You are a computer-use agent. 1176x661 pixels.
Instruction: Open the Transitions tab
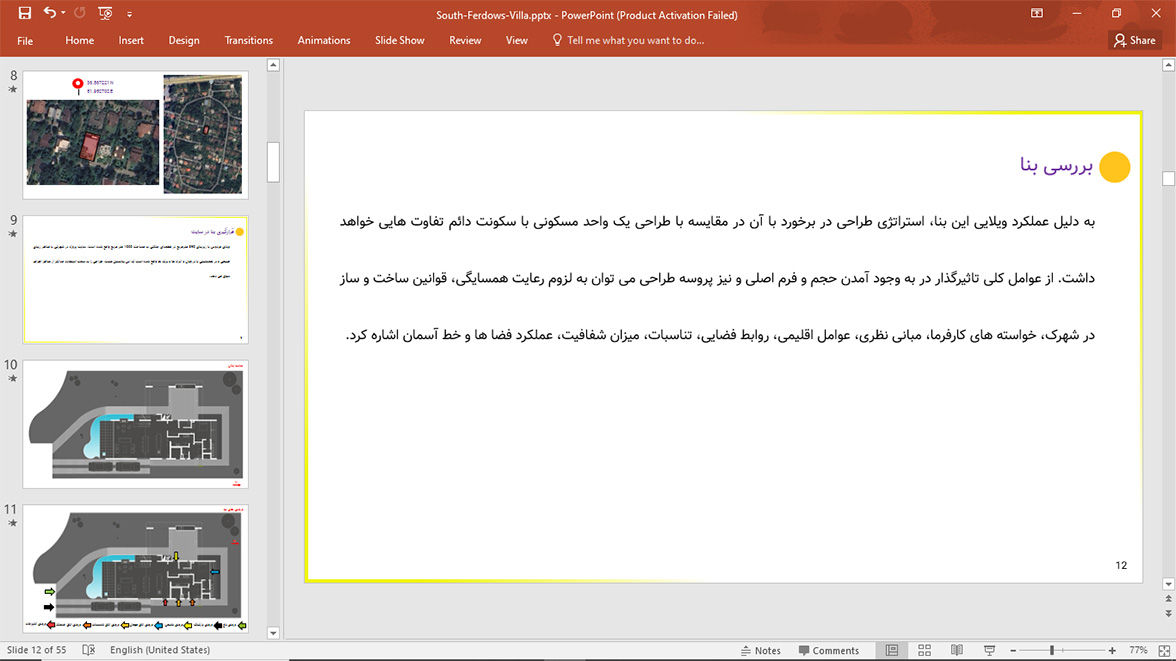pos(248,41)
